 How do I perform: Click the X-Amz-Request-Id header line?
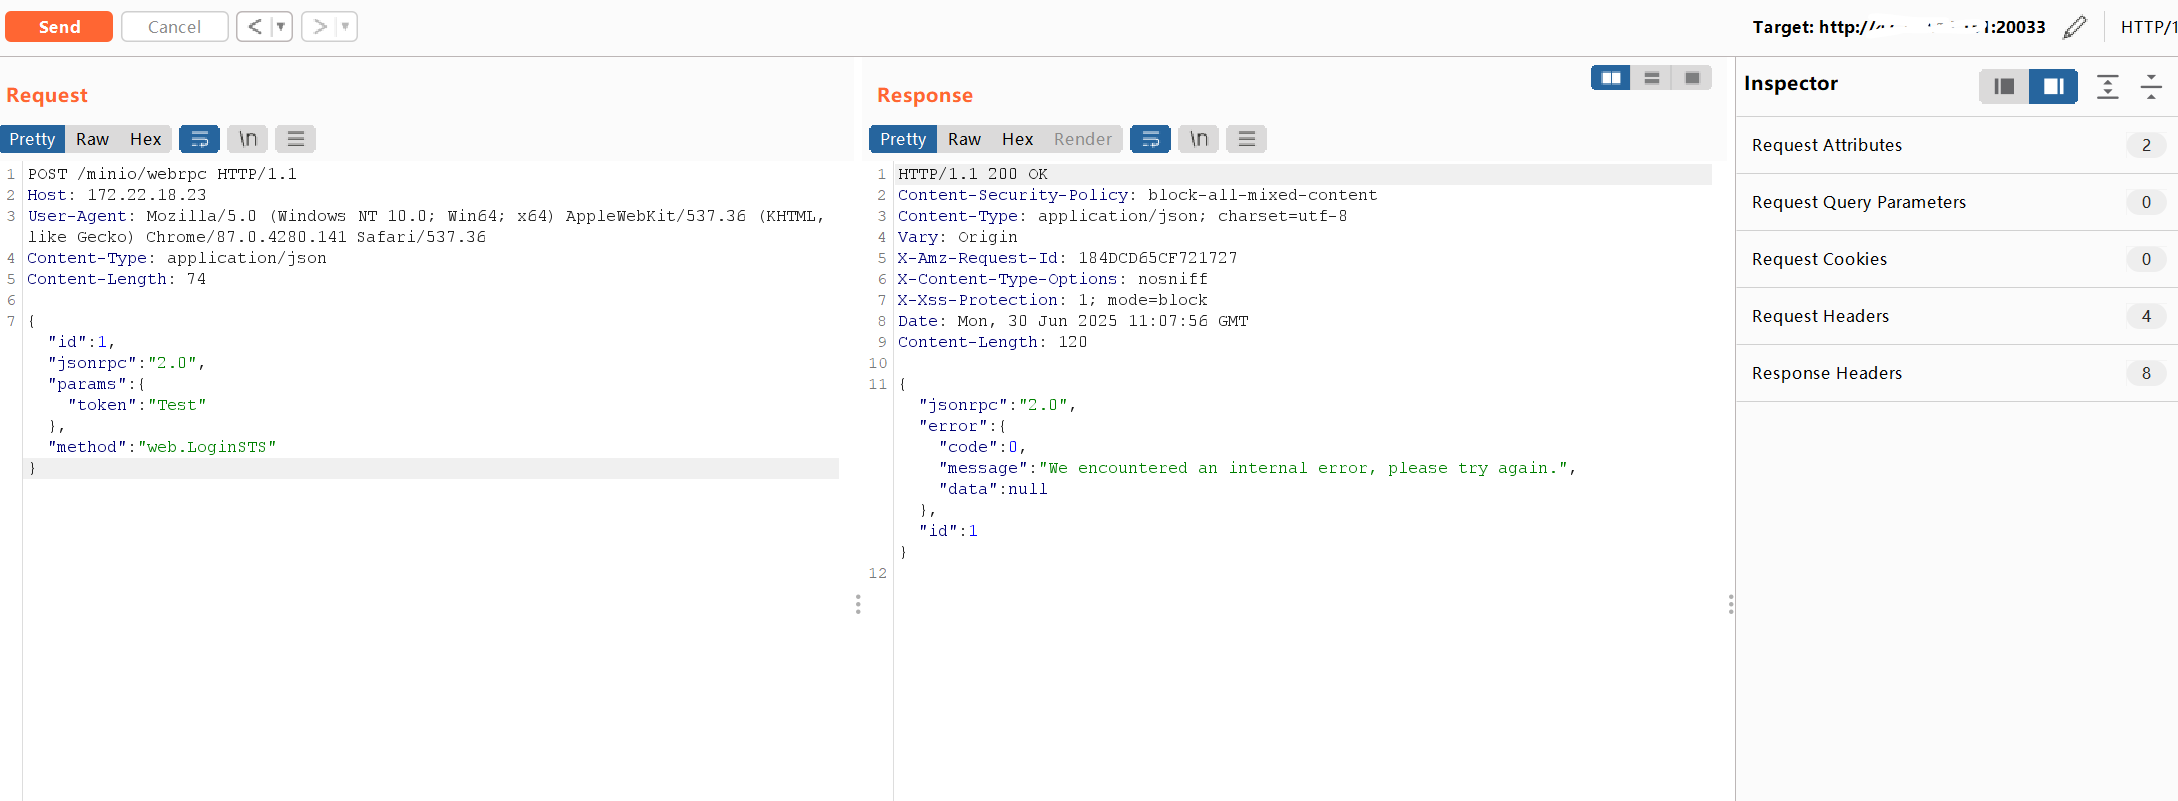pos(1067,258)
